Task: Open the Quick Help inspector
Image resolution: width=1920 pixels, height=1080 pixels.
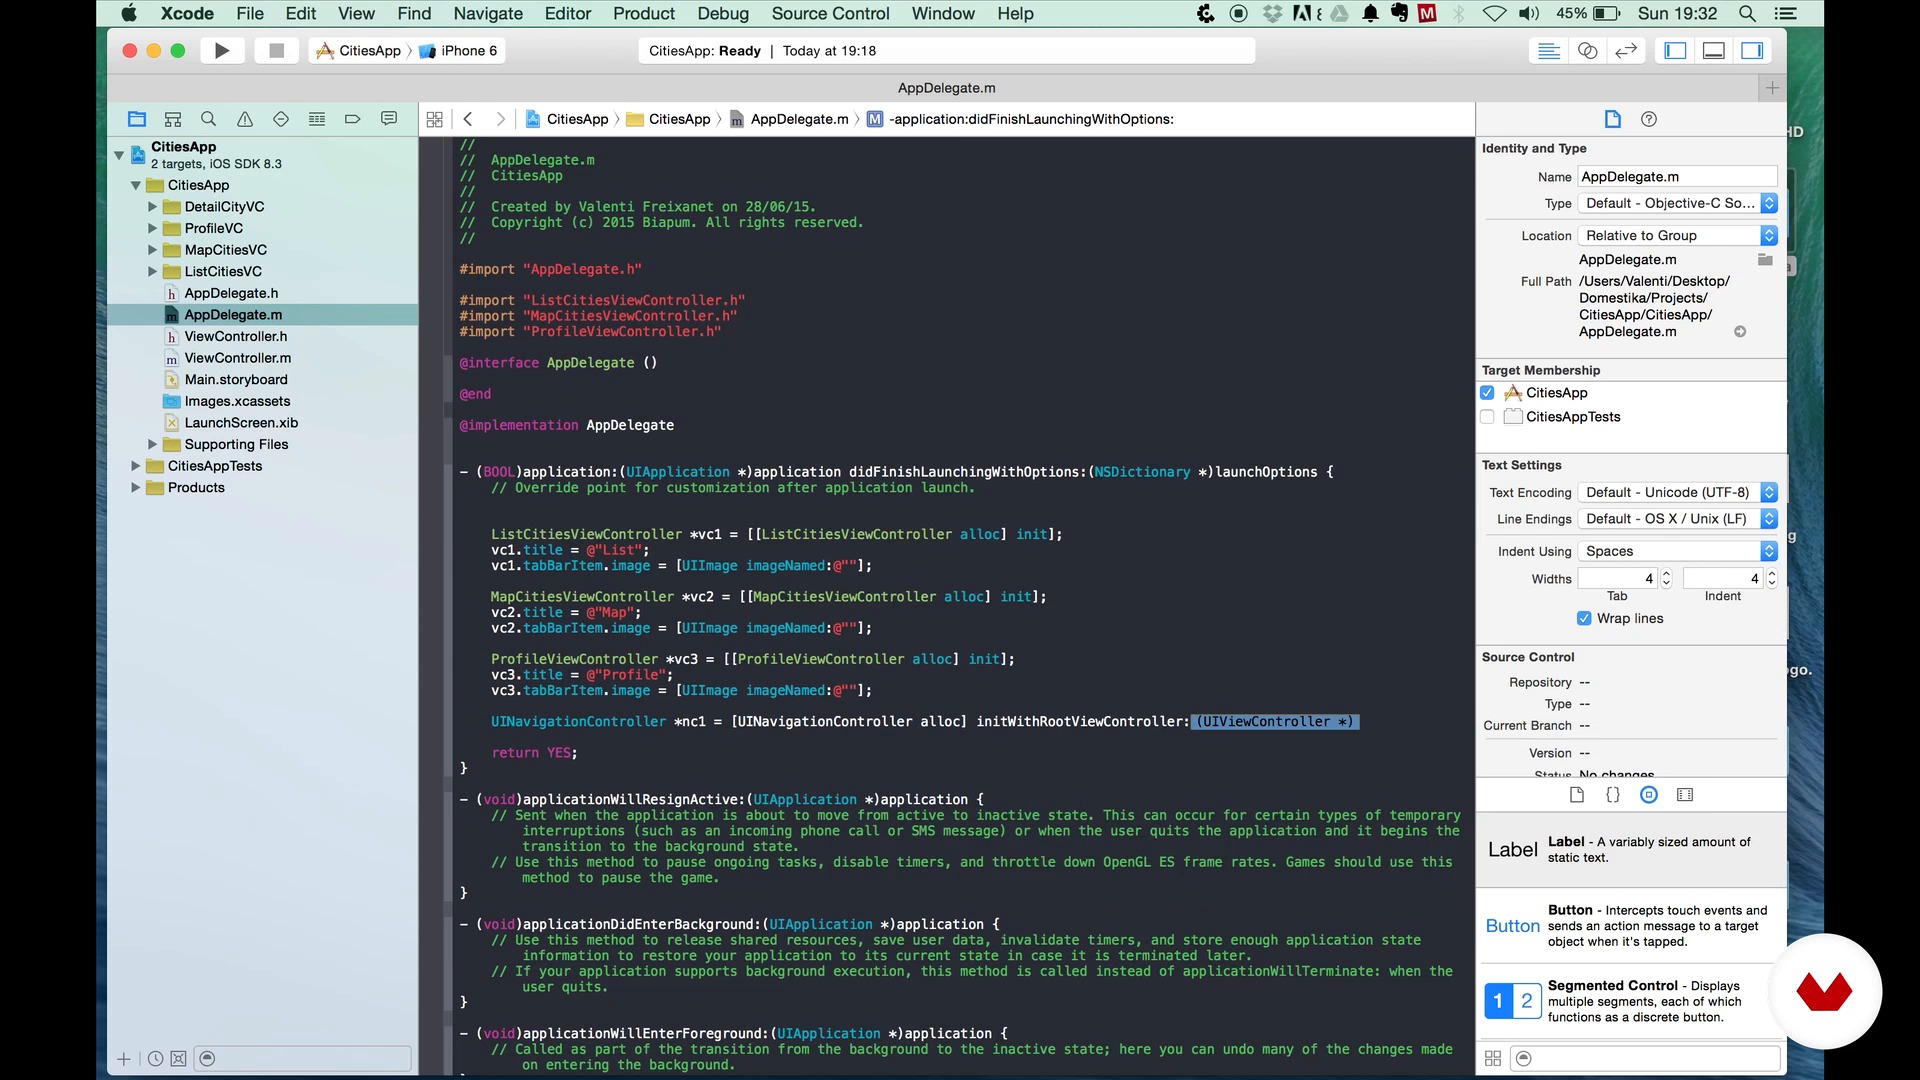Action: point(1649,119)
